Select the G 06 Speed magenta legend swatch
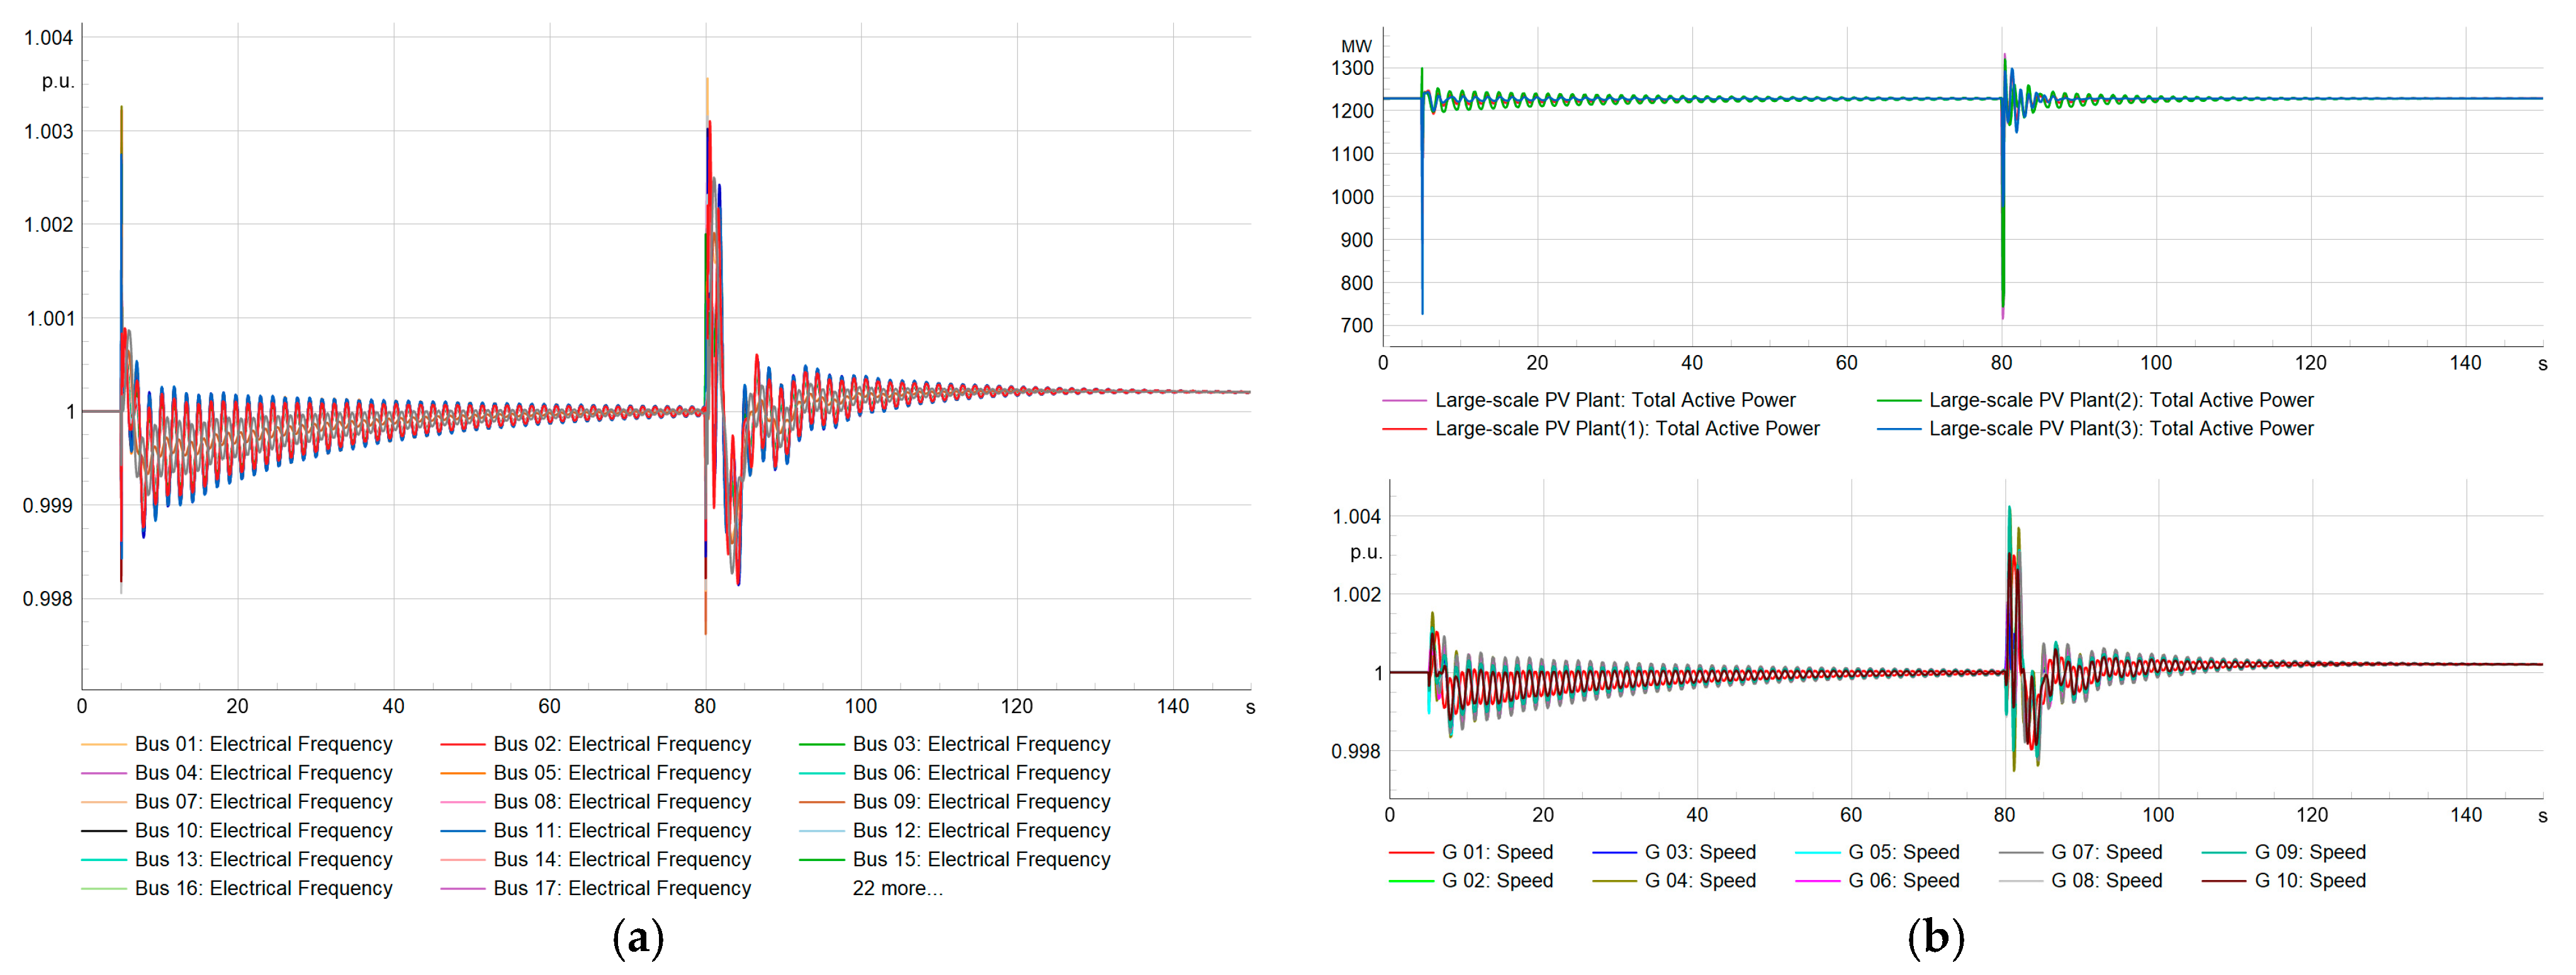Viewport: 2576px width, 975px height. pyautogui.click(x=1818, y=881)
